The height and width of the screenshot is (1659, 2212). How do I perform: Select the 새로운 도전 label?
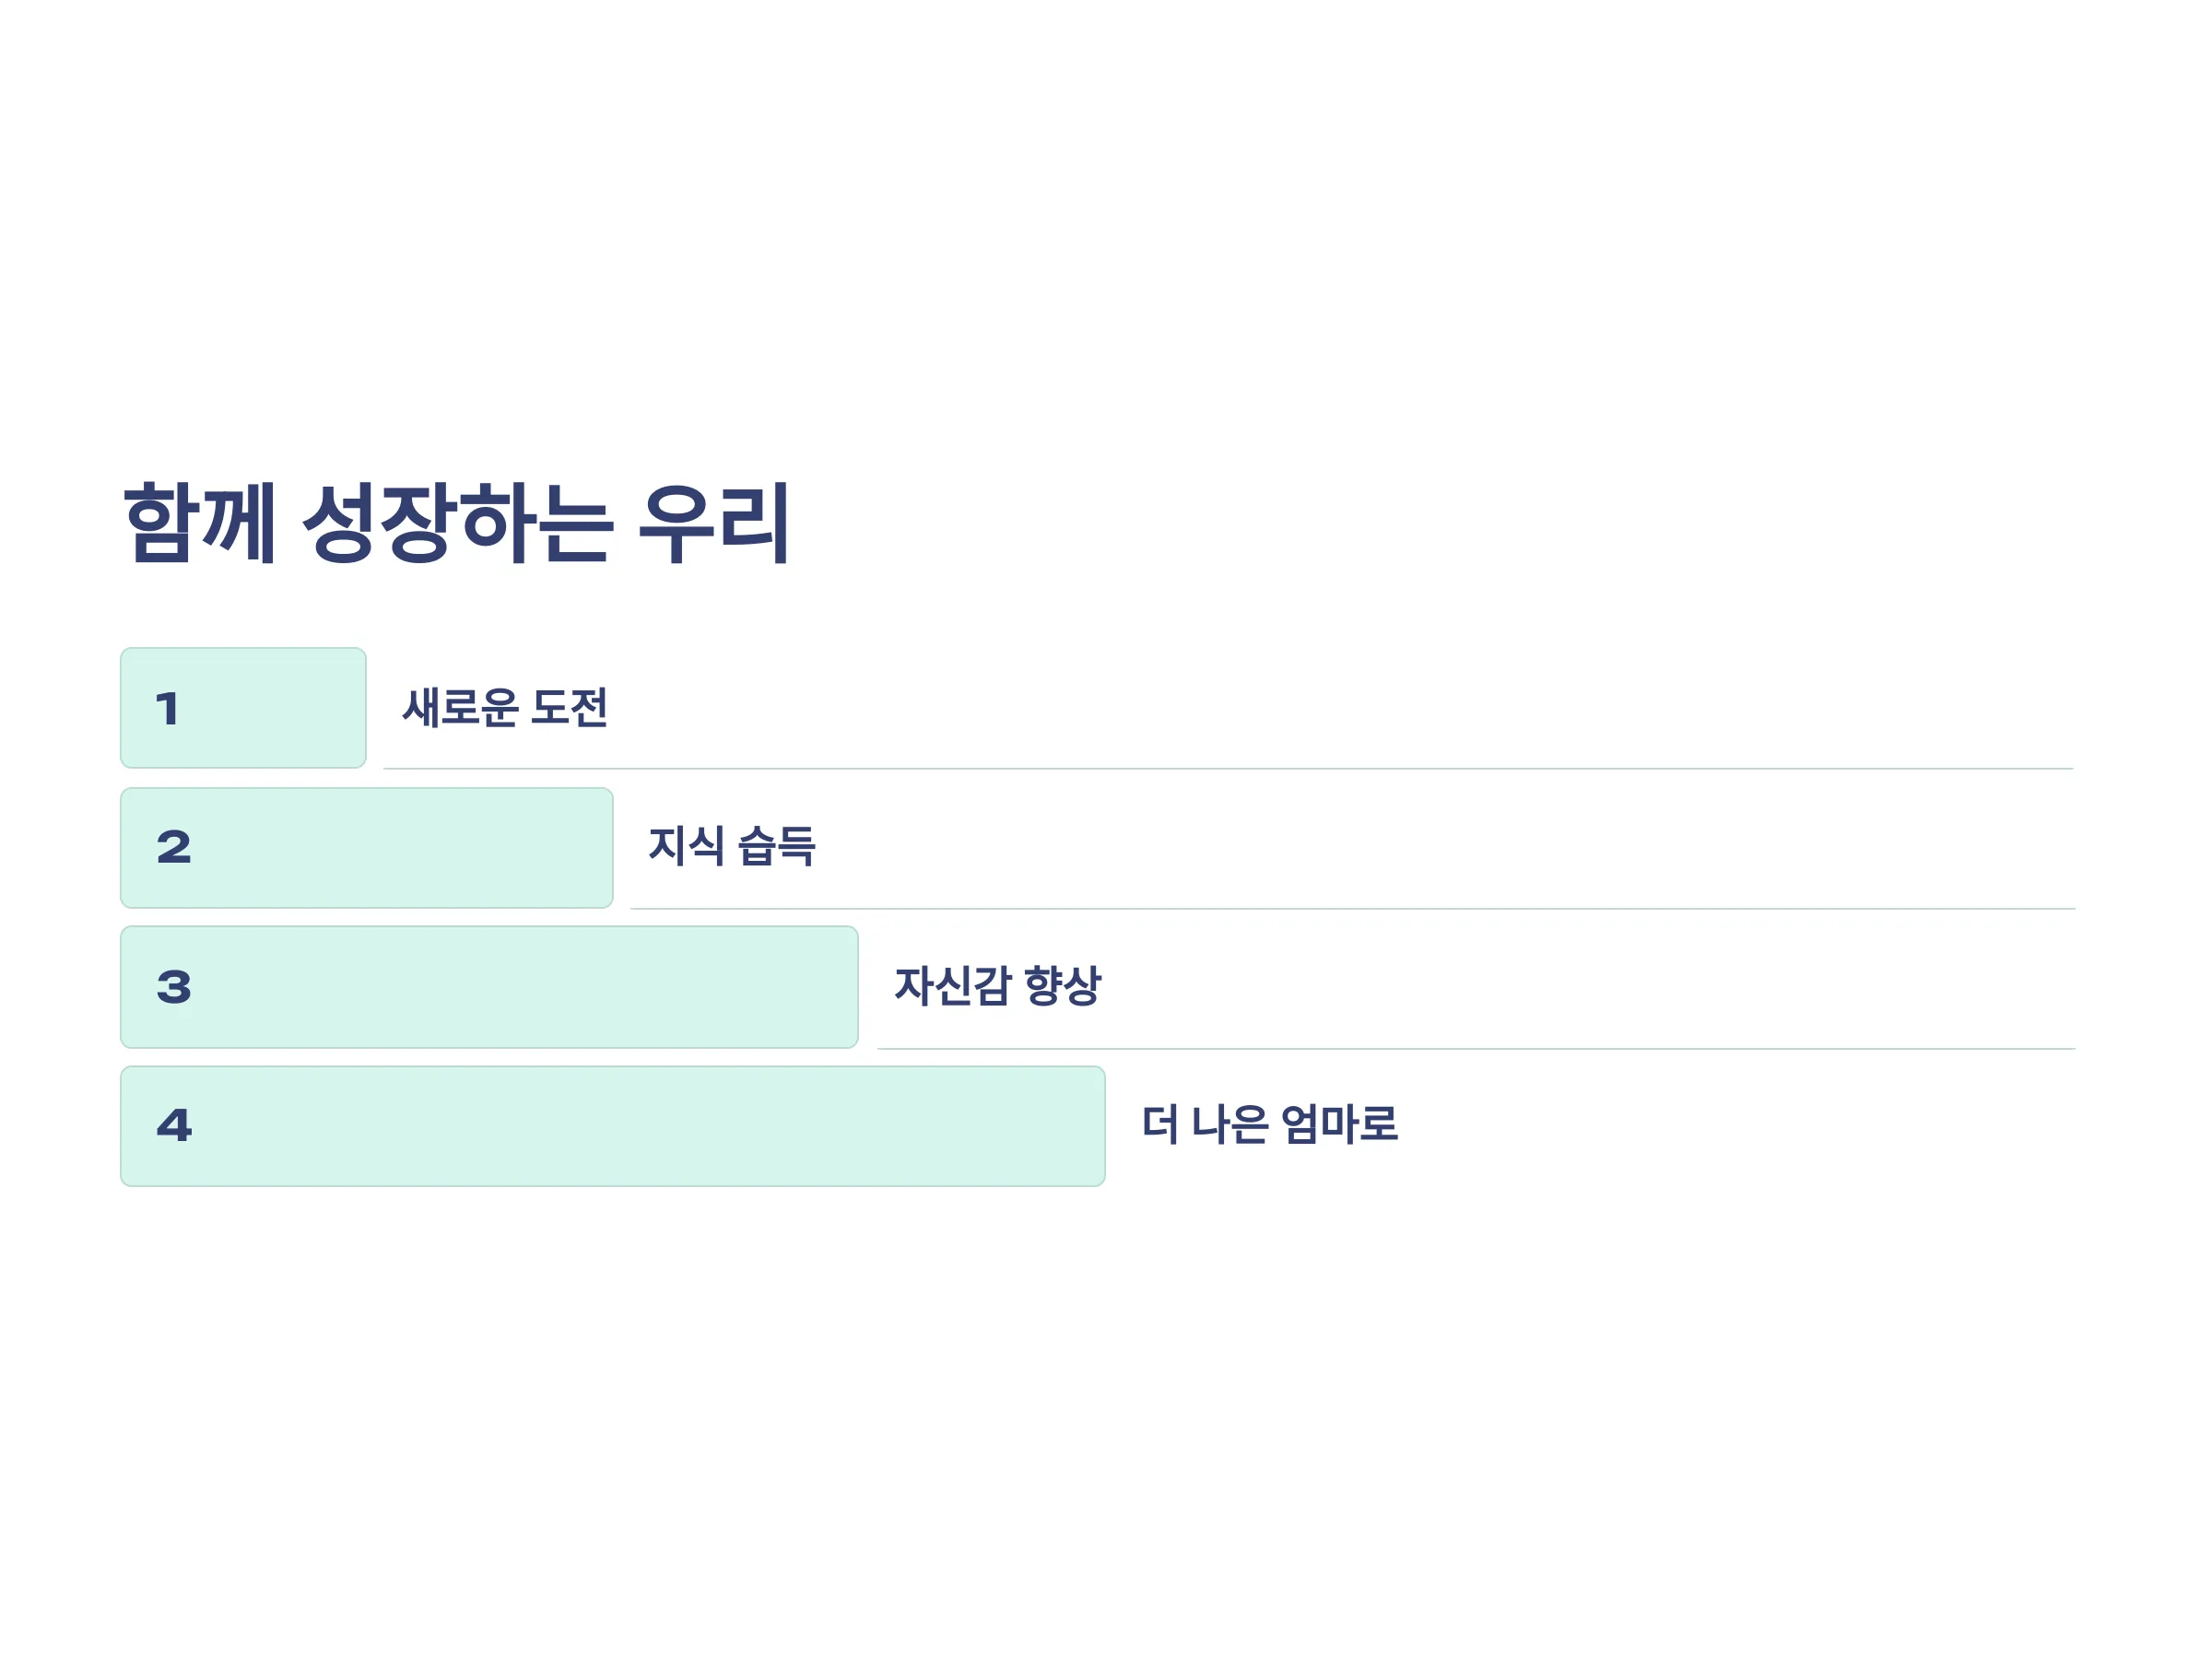tap(504, 708)
